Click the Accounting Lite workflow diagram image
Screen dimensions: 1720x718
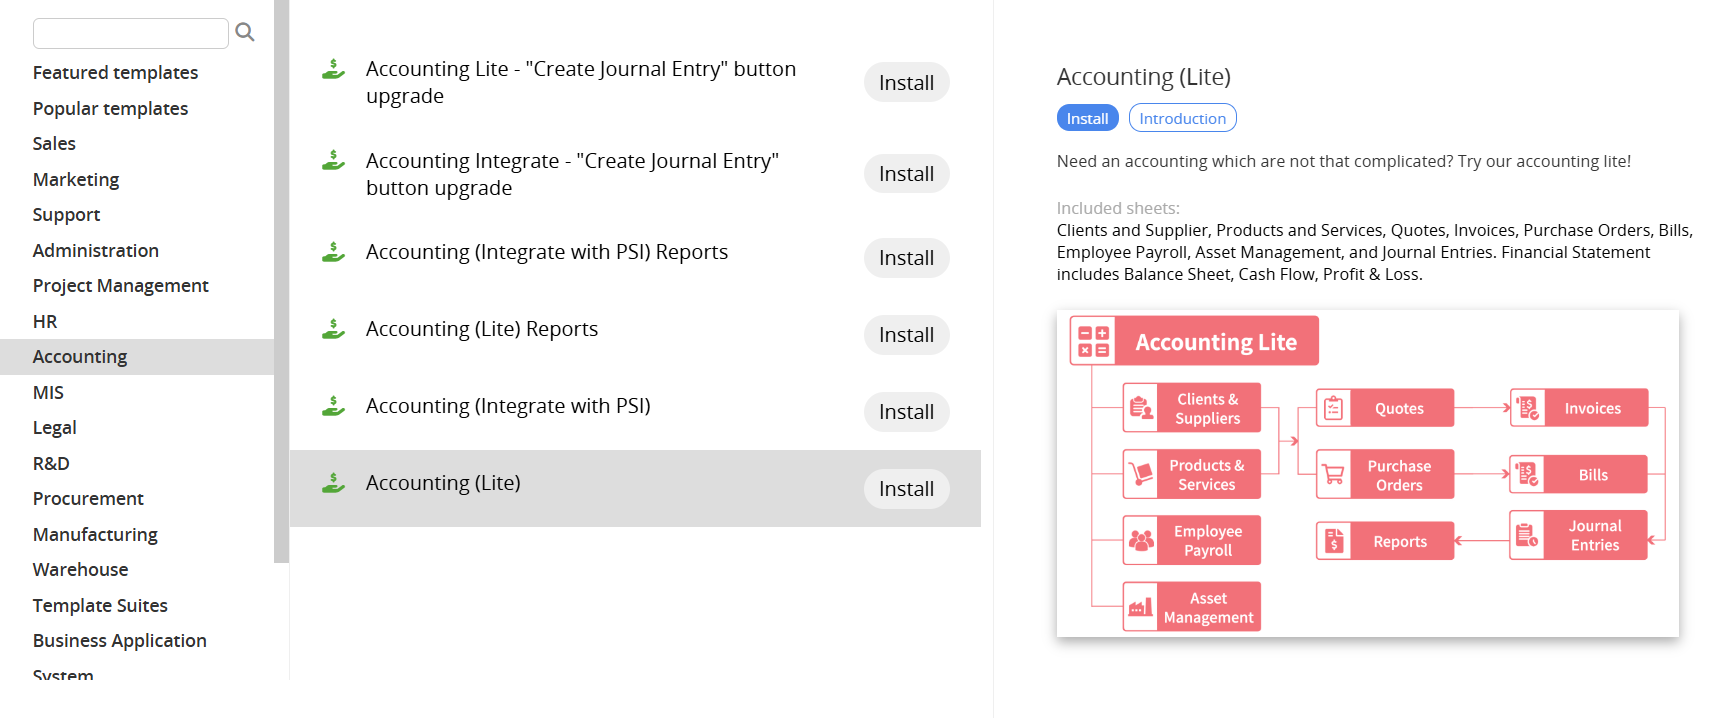click(x=1367, y=473)
